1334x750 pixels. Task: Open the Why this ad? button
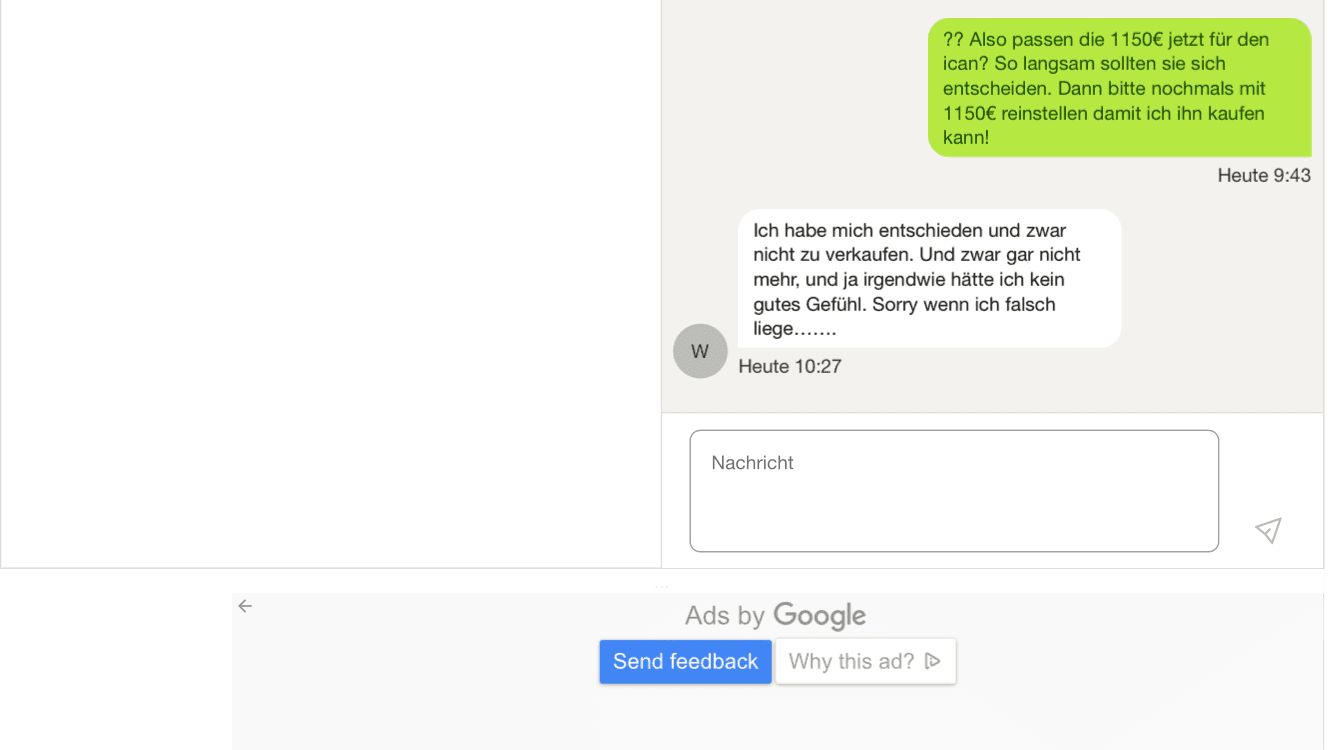coord(865,661)
